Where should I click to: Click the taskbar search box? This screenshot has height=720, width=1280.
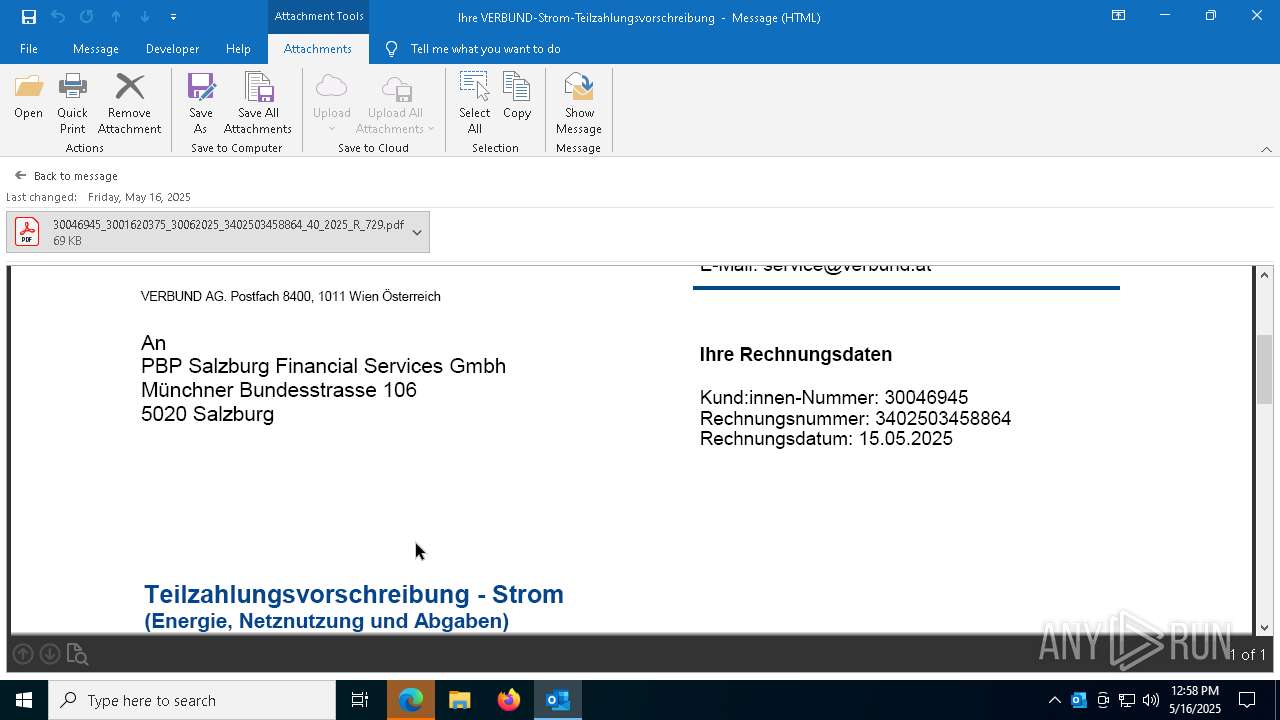click(x=192, y=700)
